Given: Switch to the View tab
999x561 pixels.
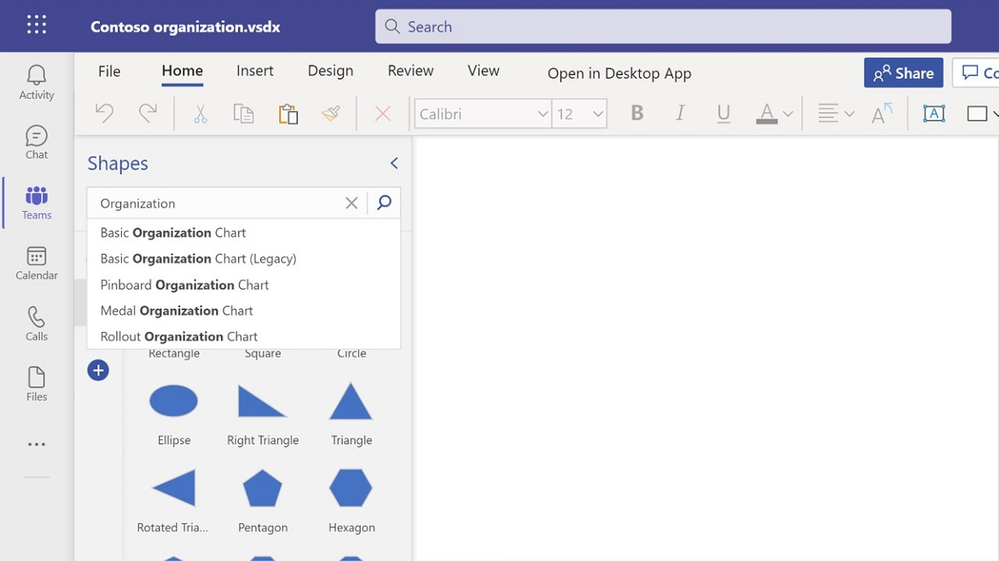Looking at the screenshot, I should (484, 71).
